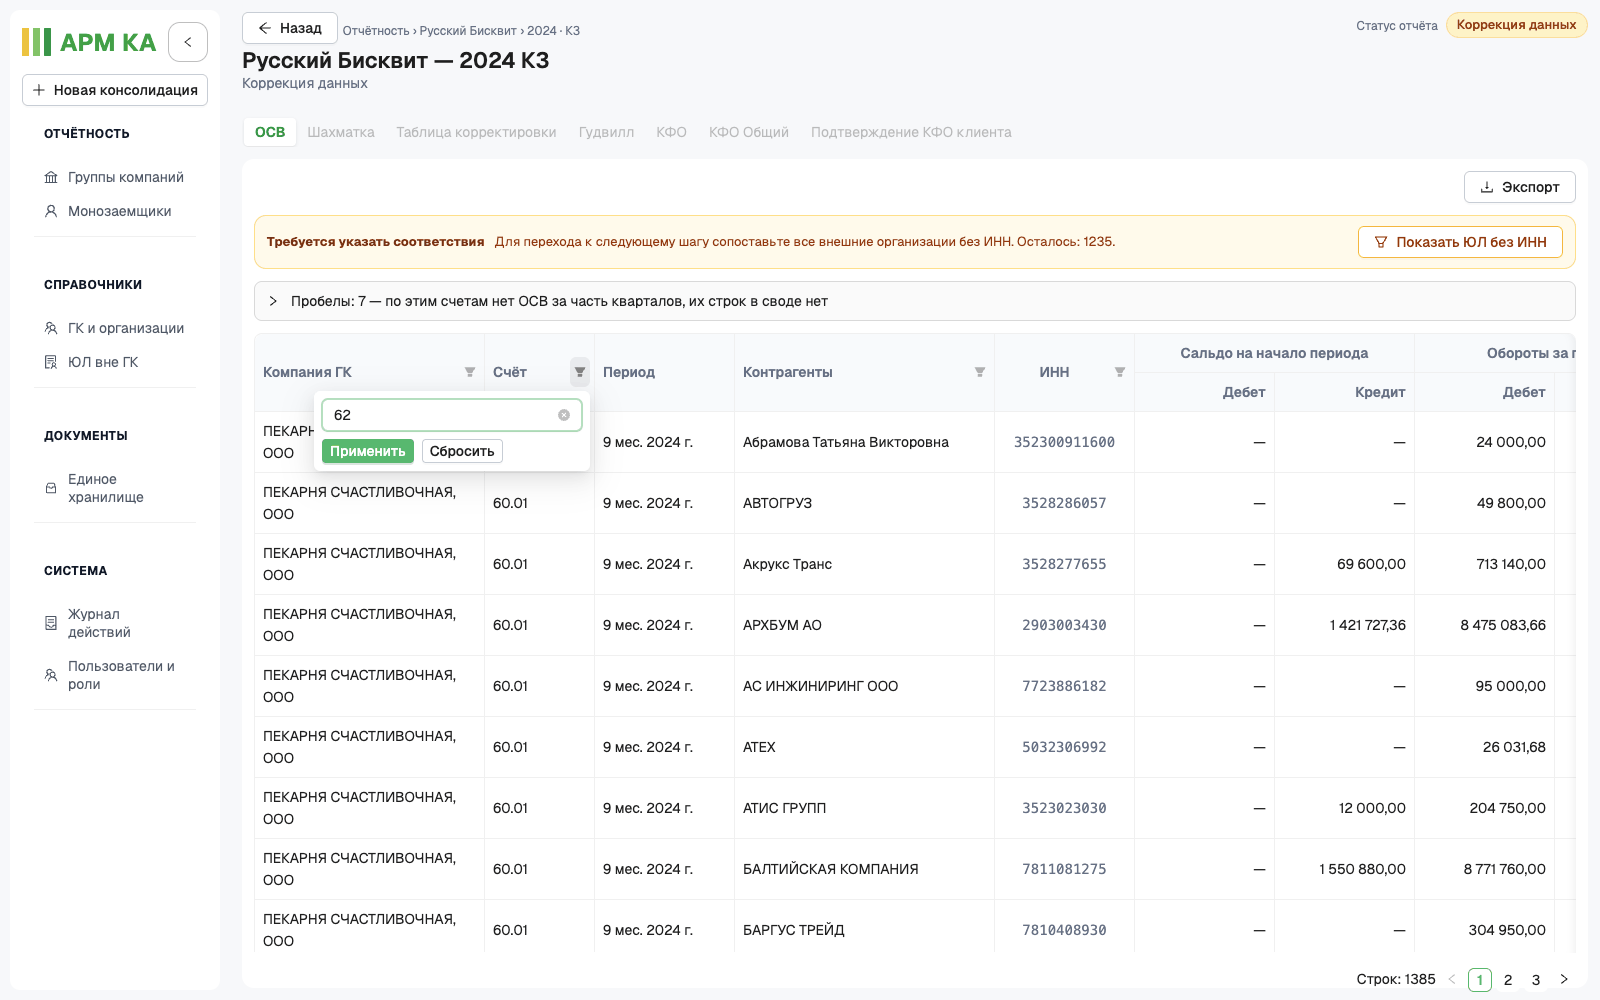Open the Гудвилл tab

606,132
